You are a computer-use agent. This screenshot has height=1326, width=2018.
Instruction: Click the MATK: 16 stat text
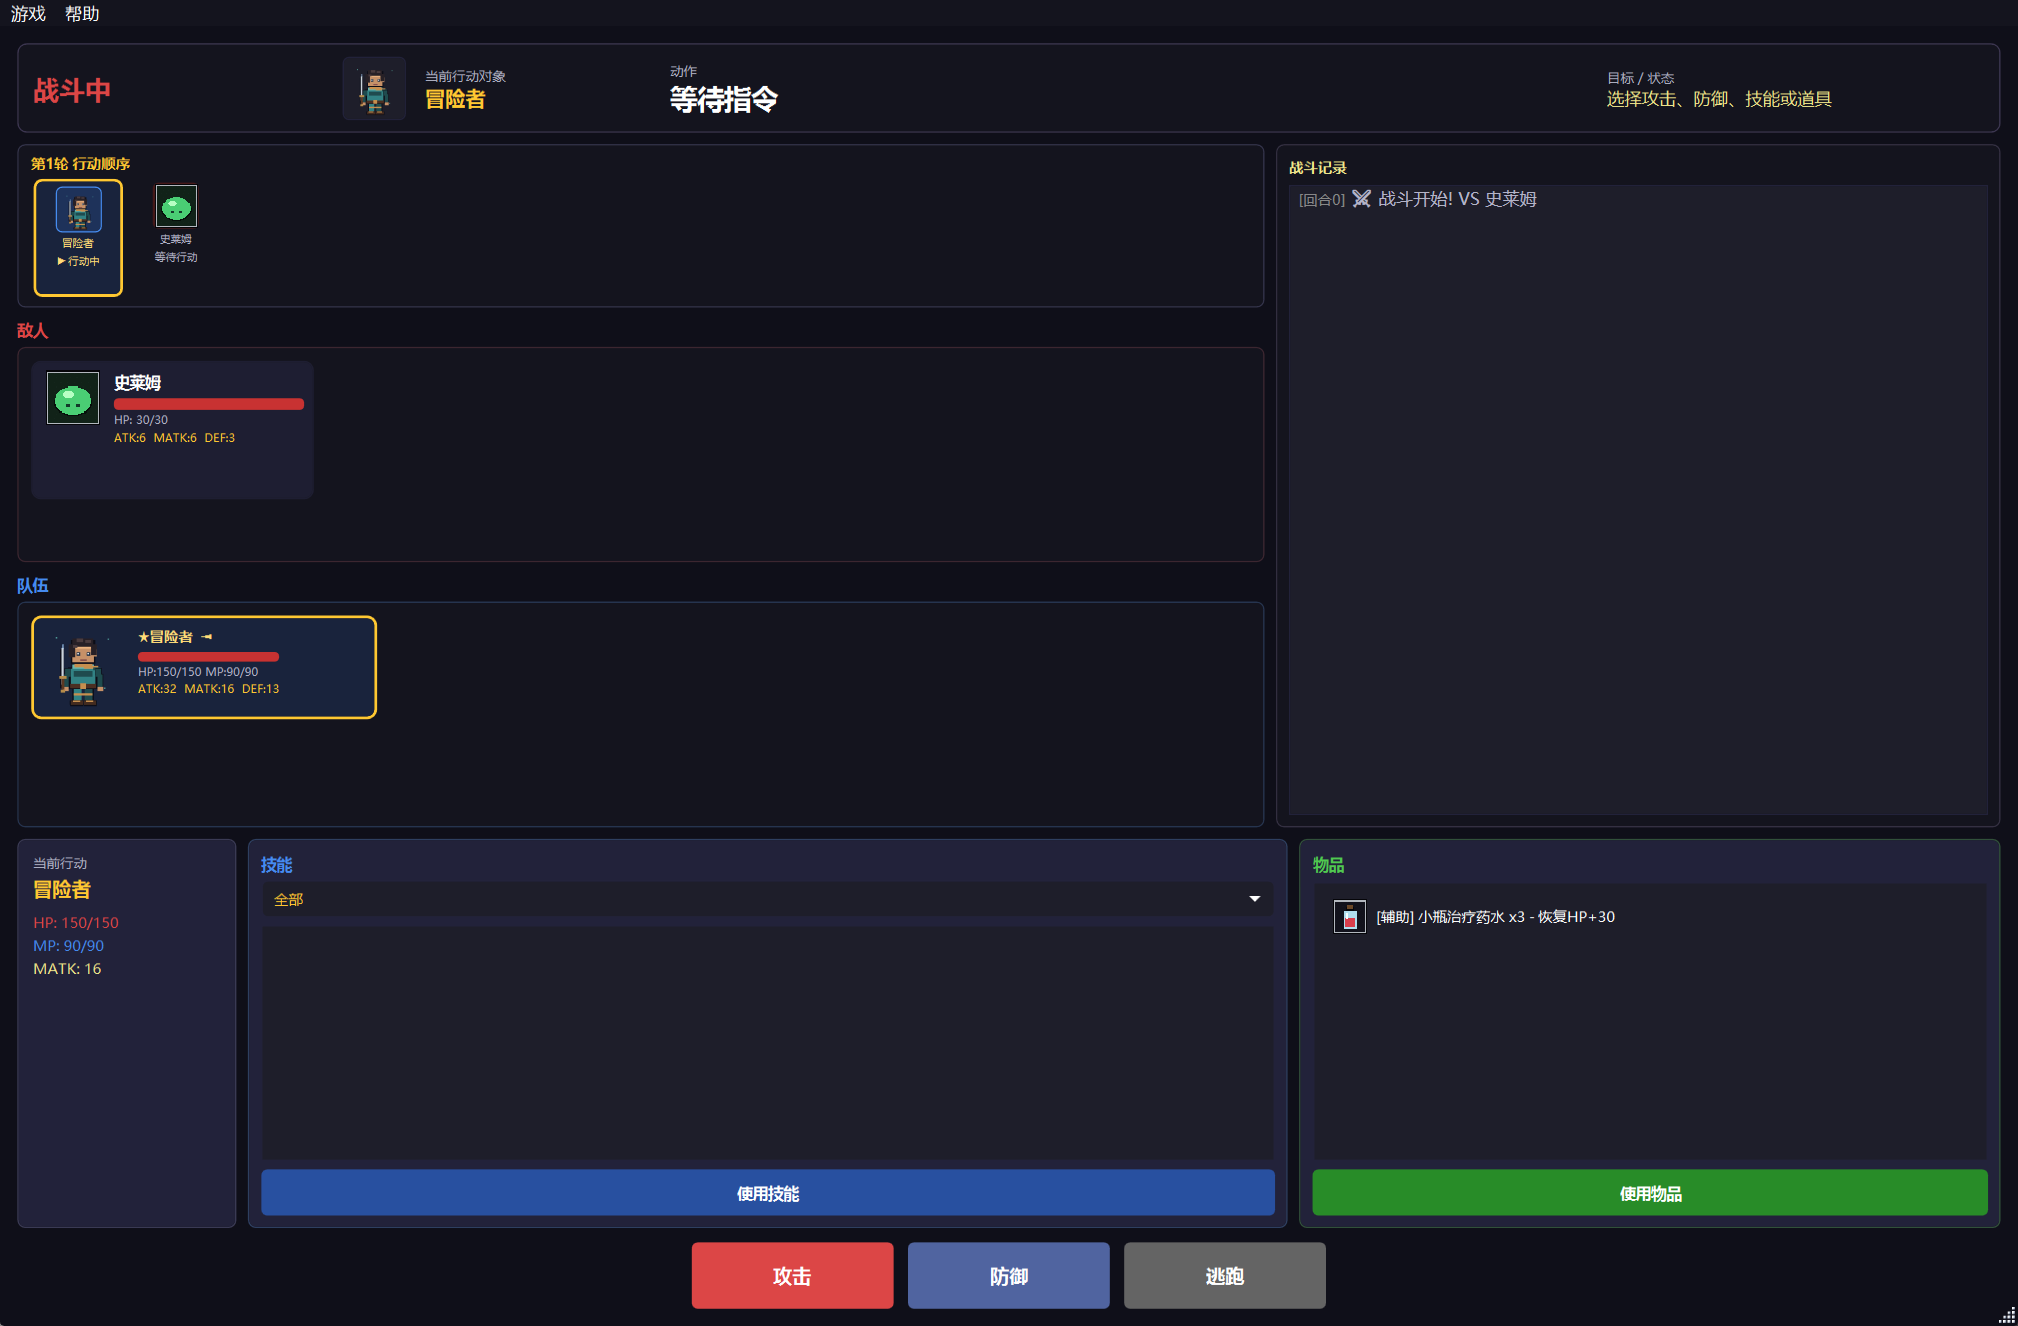pos(67,969)
